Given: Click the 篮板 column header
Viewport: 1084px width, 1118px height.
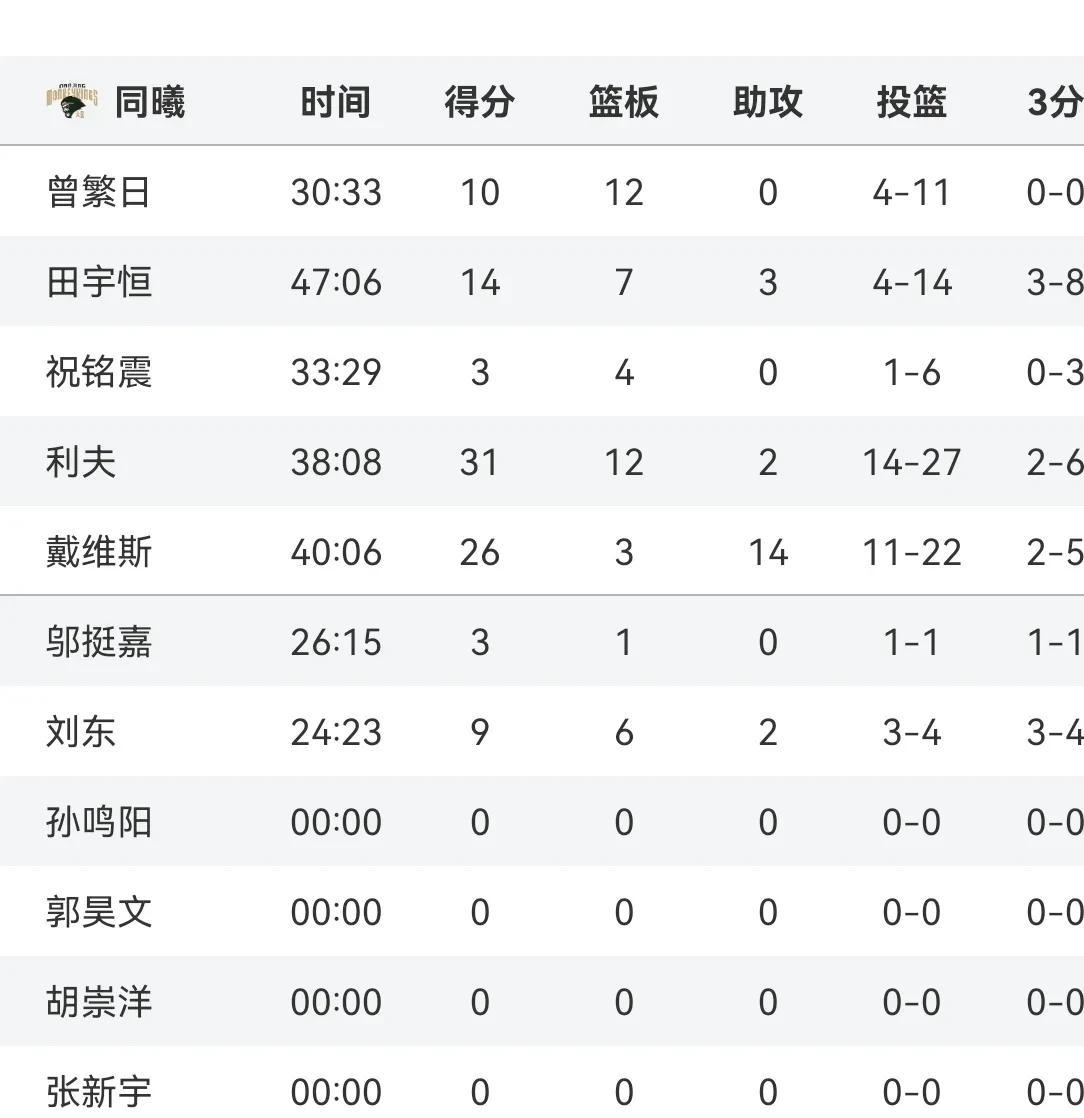Looking at the screenshot, I should tap(624, 102).
